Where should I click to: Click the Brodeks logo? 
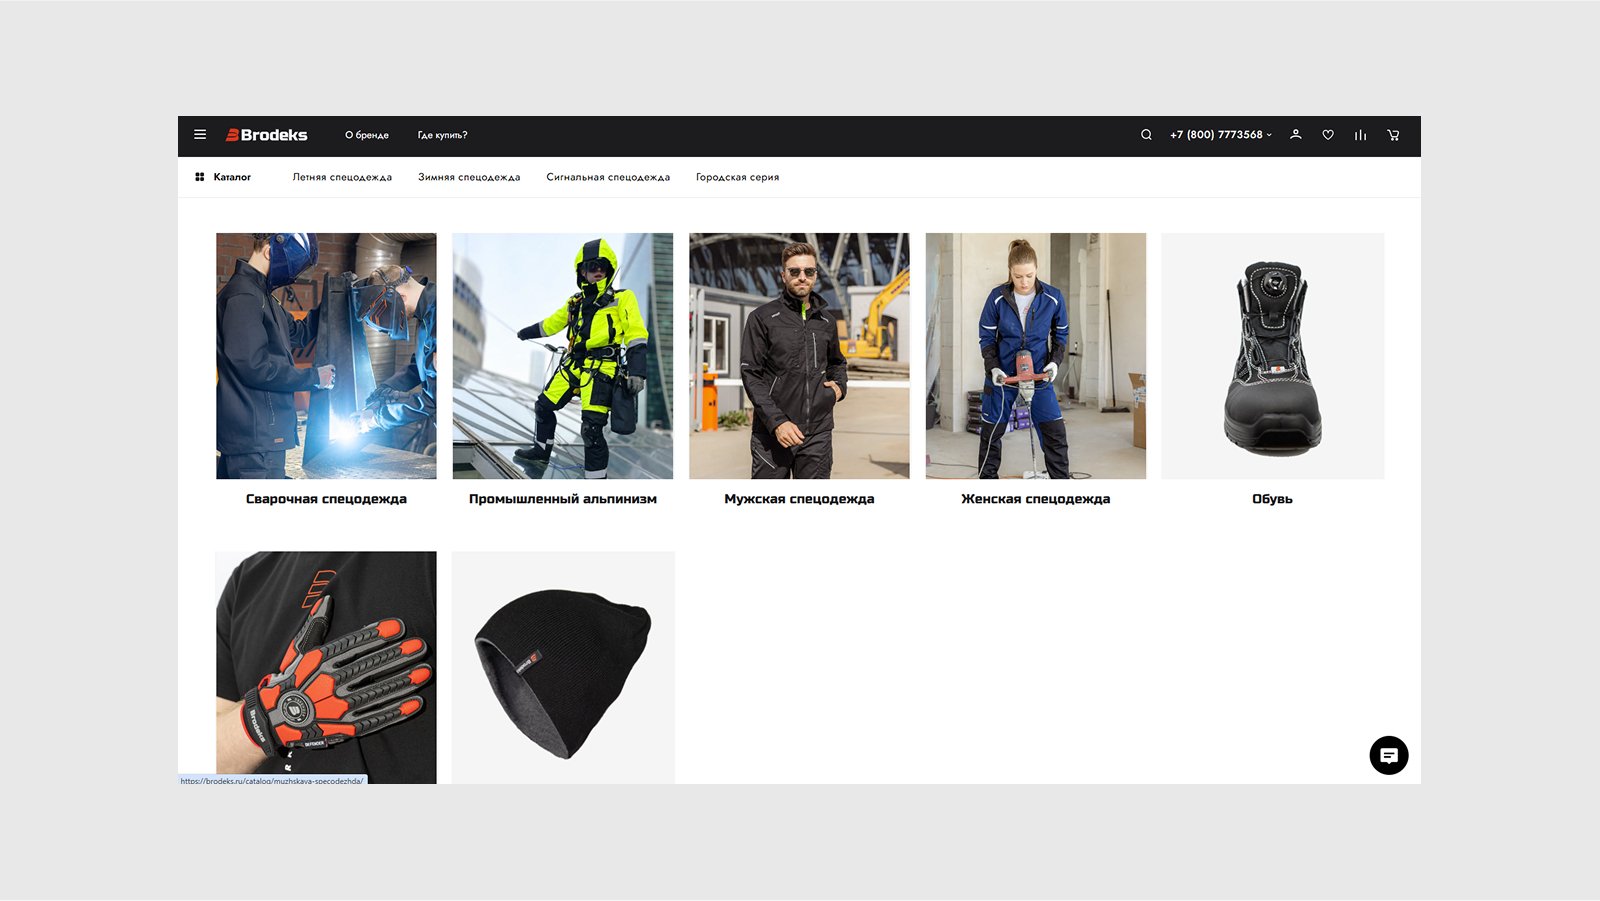pyautogui.click(x=266, y=135)
